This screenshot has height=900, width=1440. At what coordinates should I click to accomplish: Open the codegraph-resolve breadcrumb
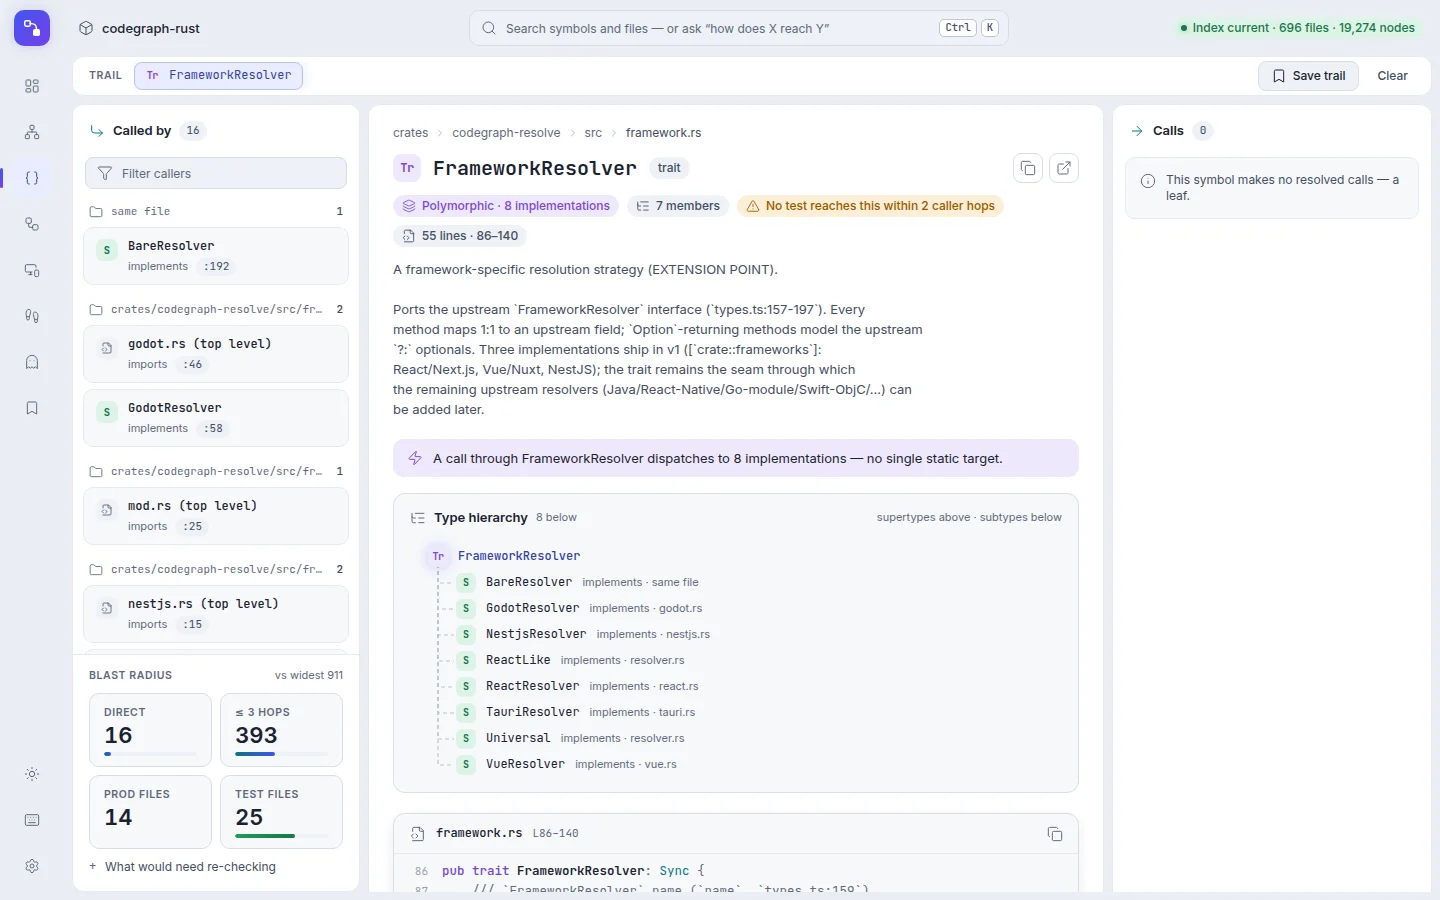(x=506, y=133)
